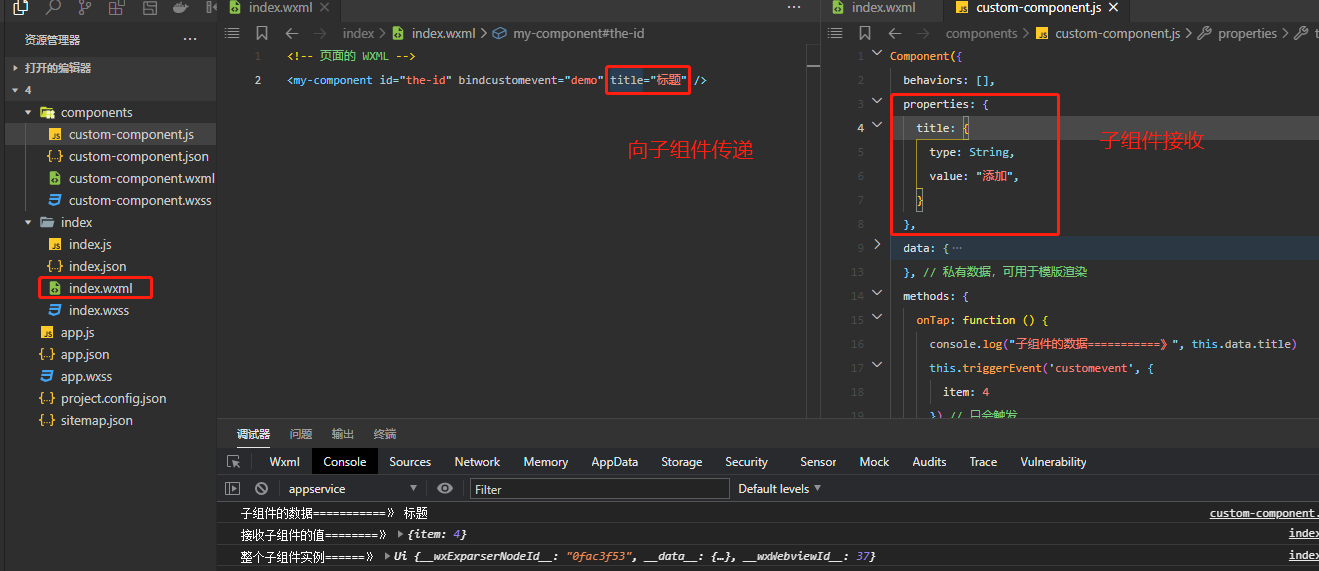
Task: Open the Search magnifier in activity bar
Action: pyautogui.click(x=53, y=8)
